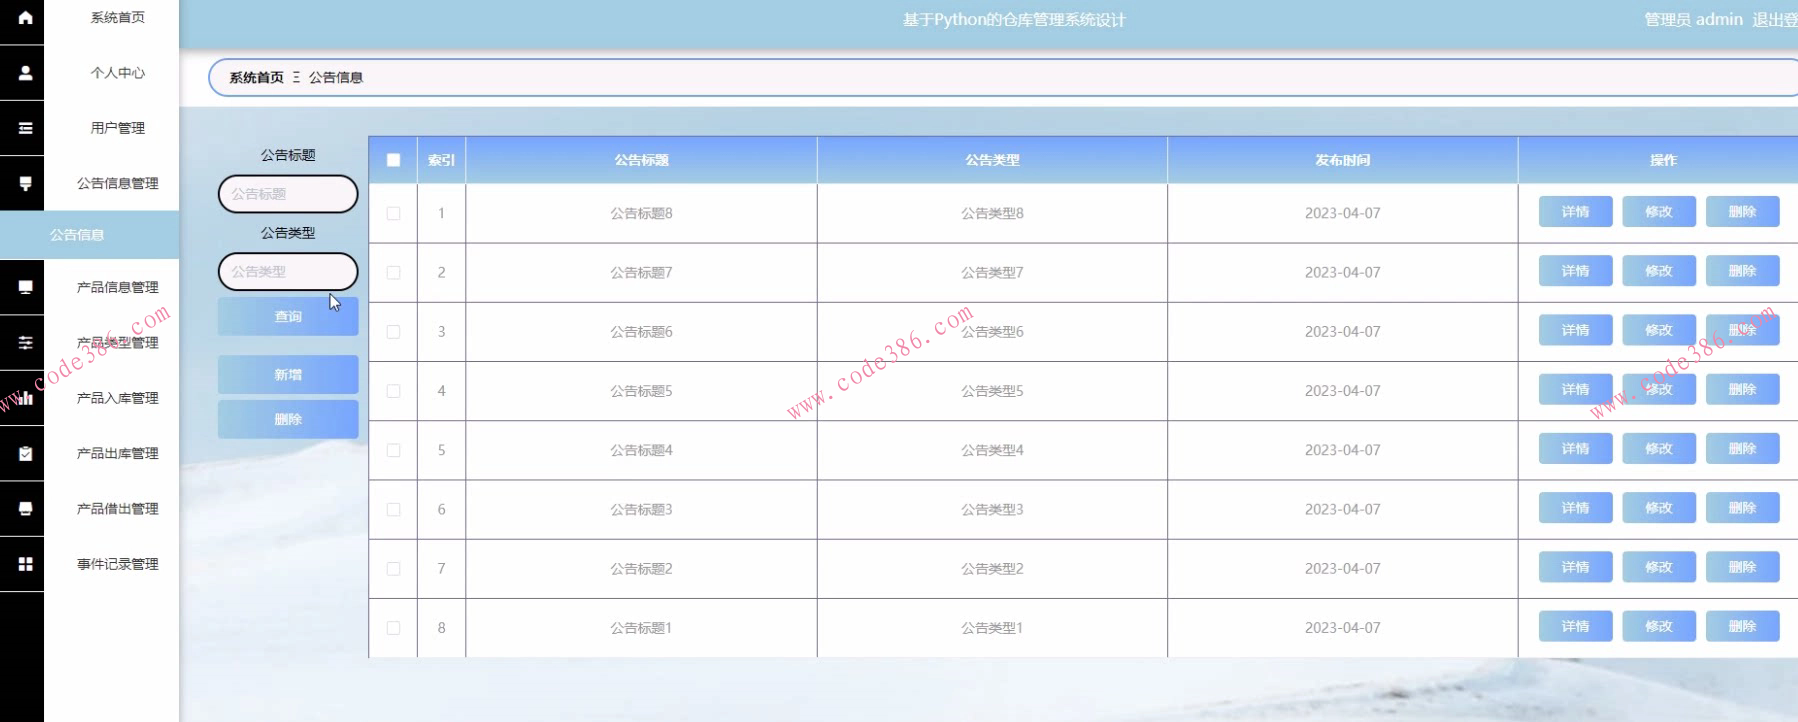
Task: Expand the 用户管理 sidebar section
Action: coord(117,128)
